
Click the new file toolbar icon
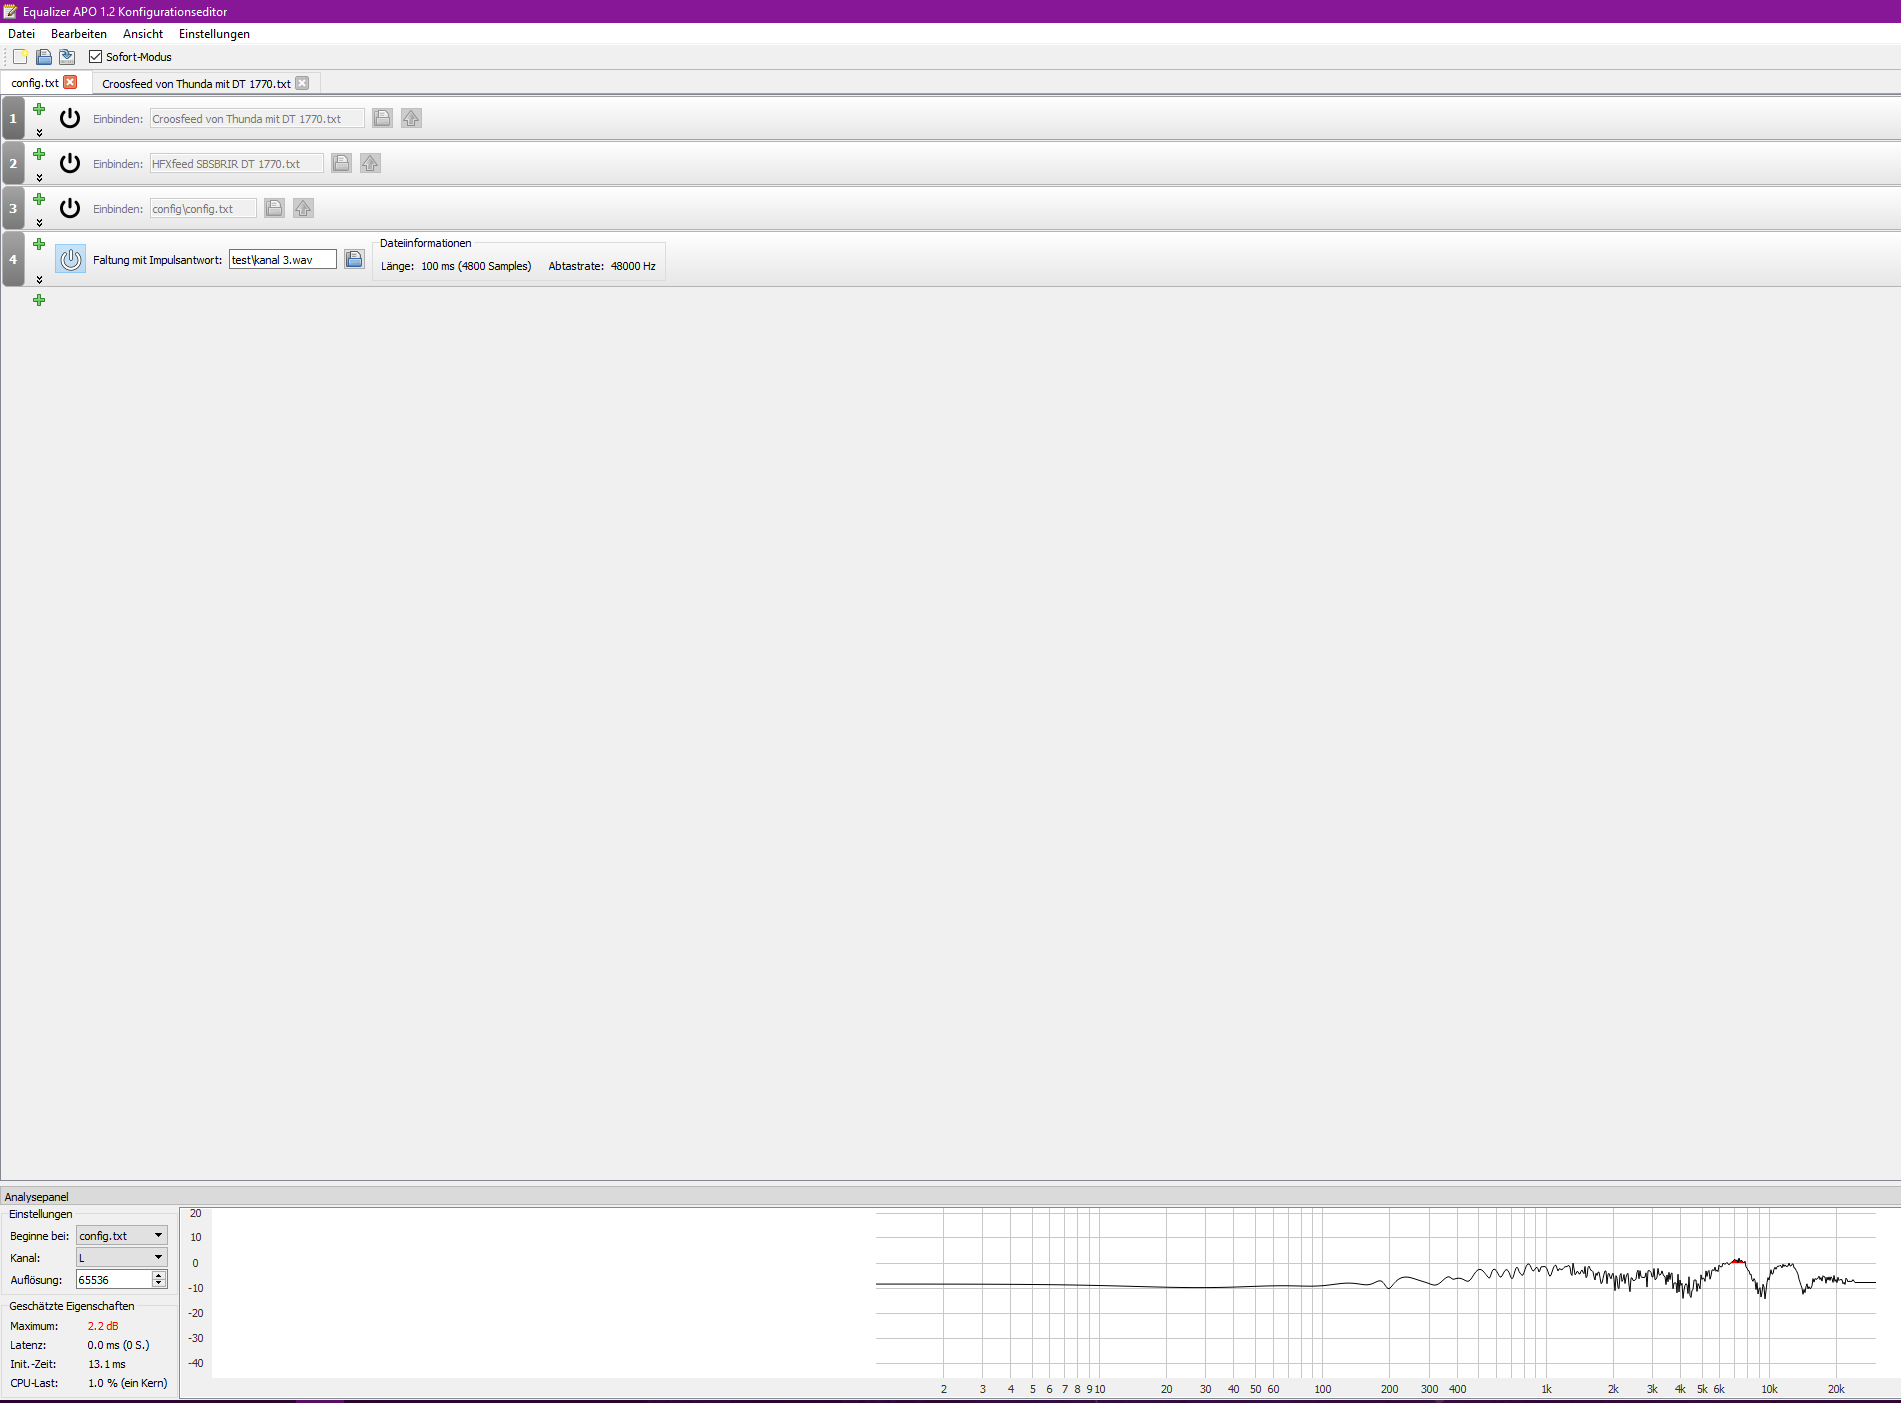click(x=20, y=57)
